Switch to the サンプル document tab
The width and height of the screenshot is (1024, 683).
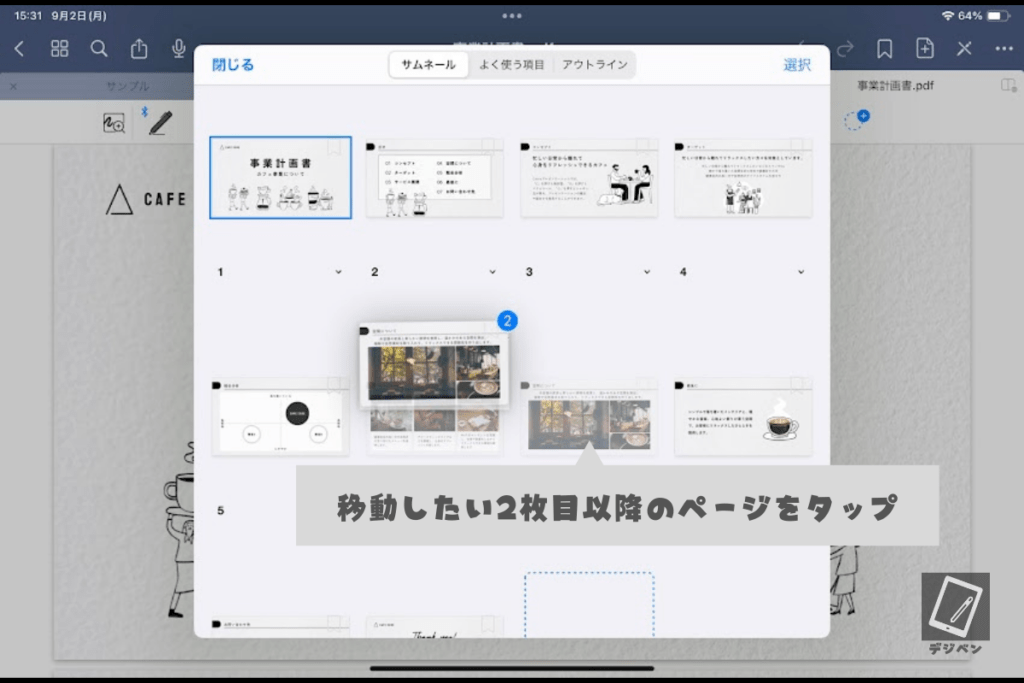(x=127, y=86)
